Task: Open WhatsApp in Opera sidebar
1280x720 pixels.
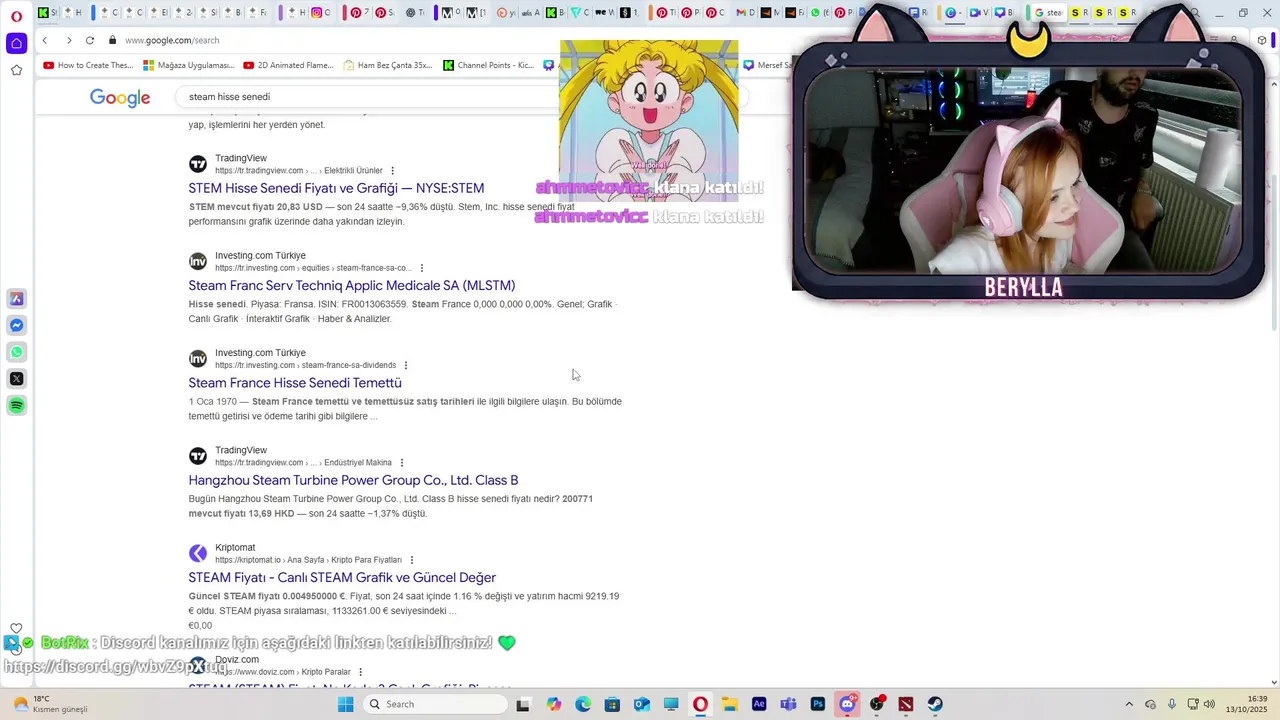Action: point(16,352)
